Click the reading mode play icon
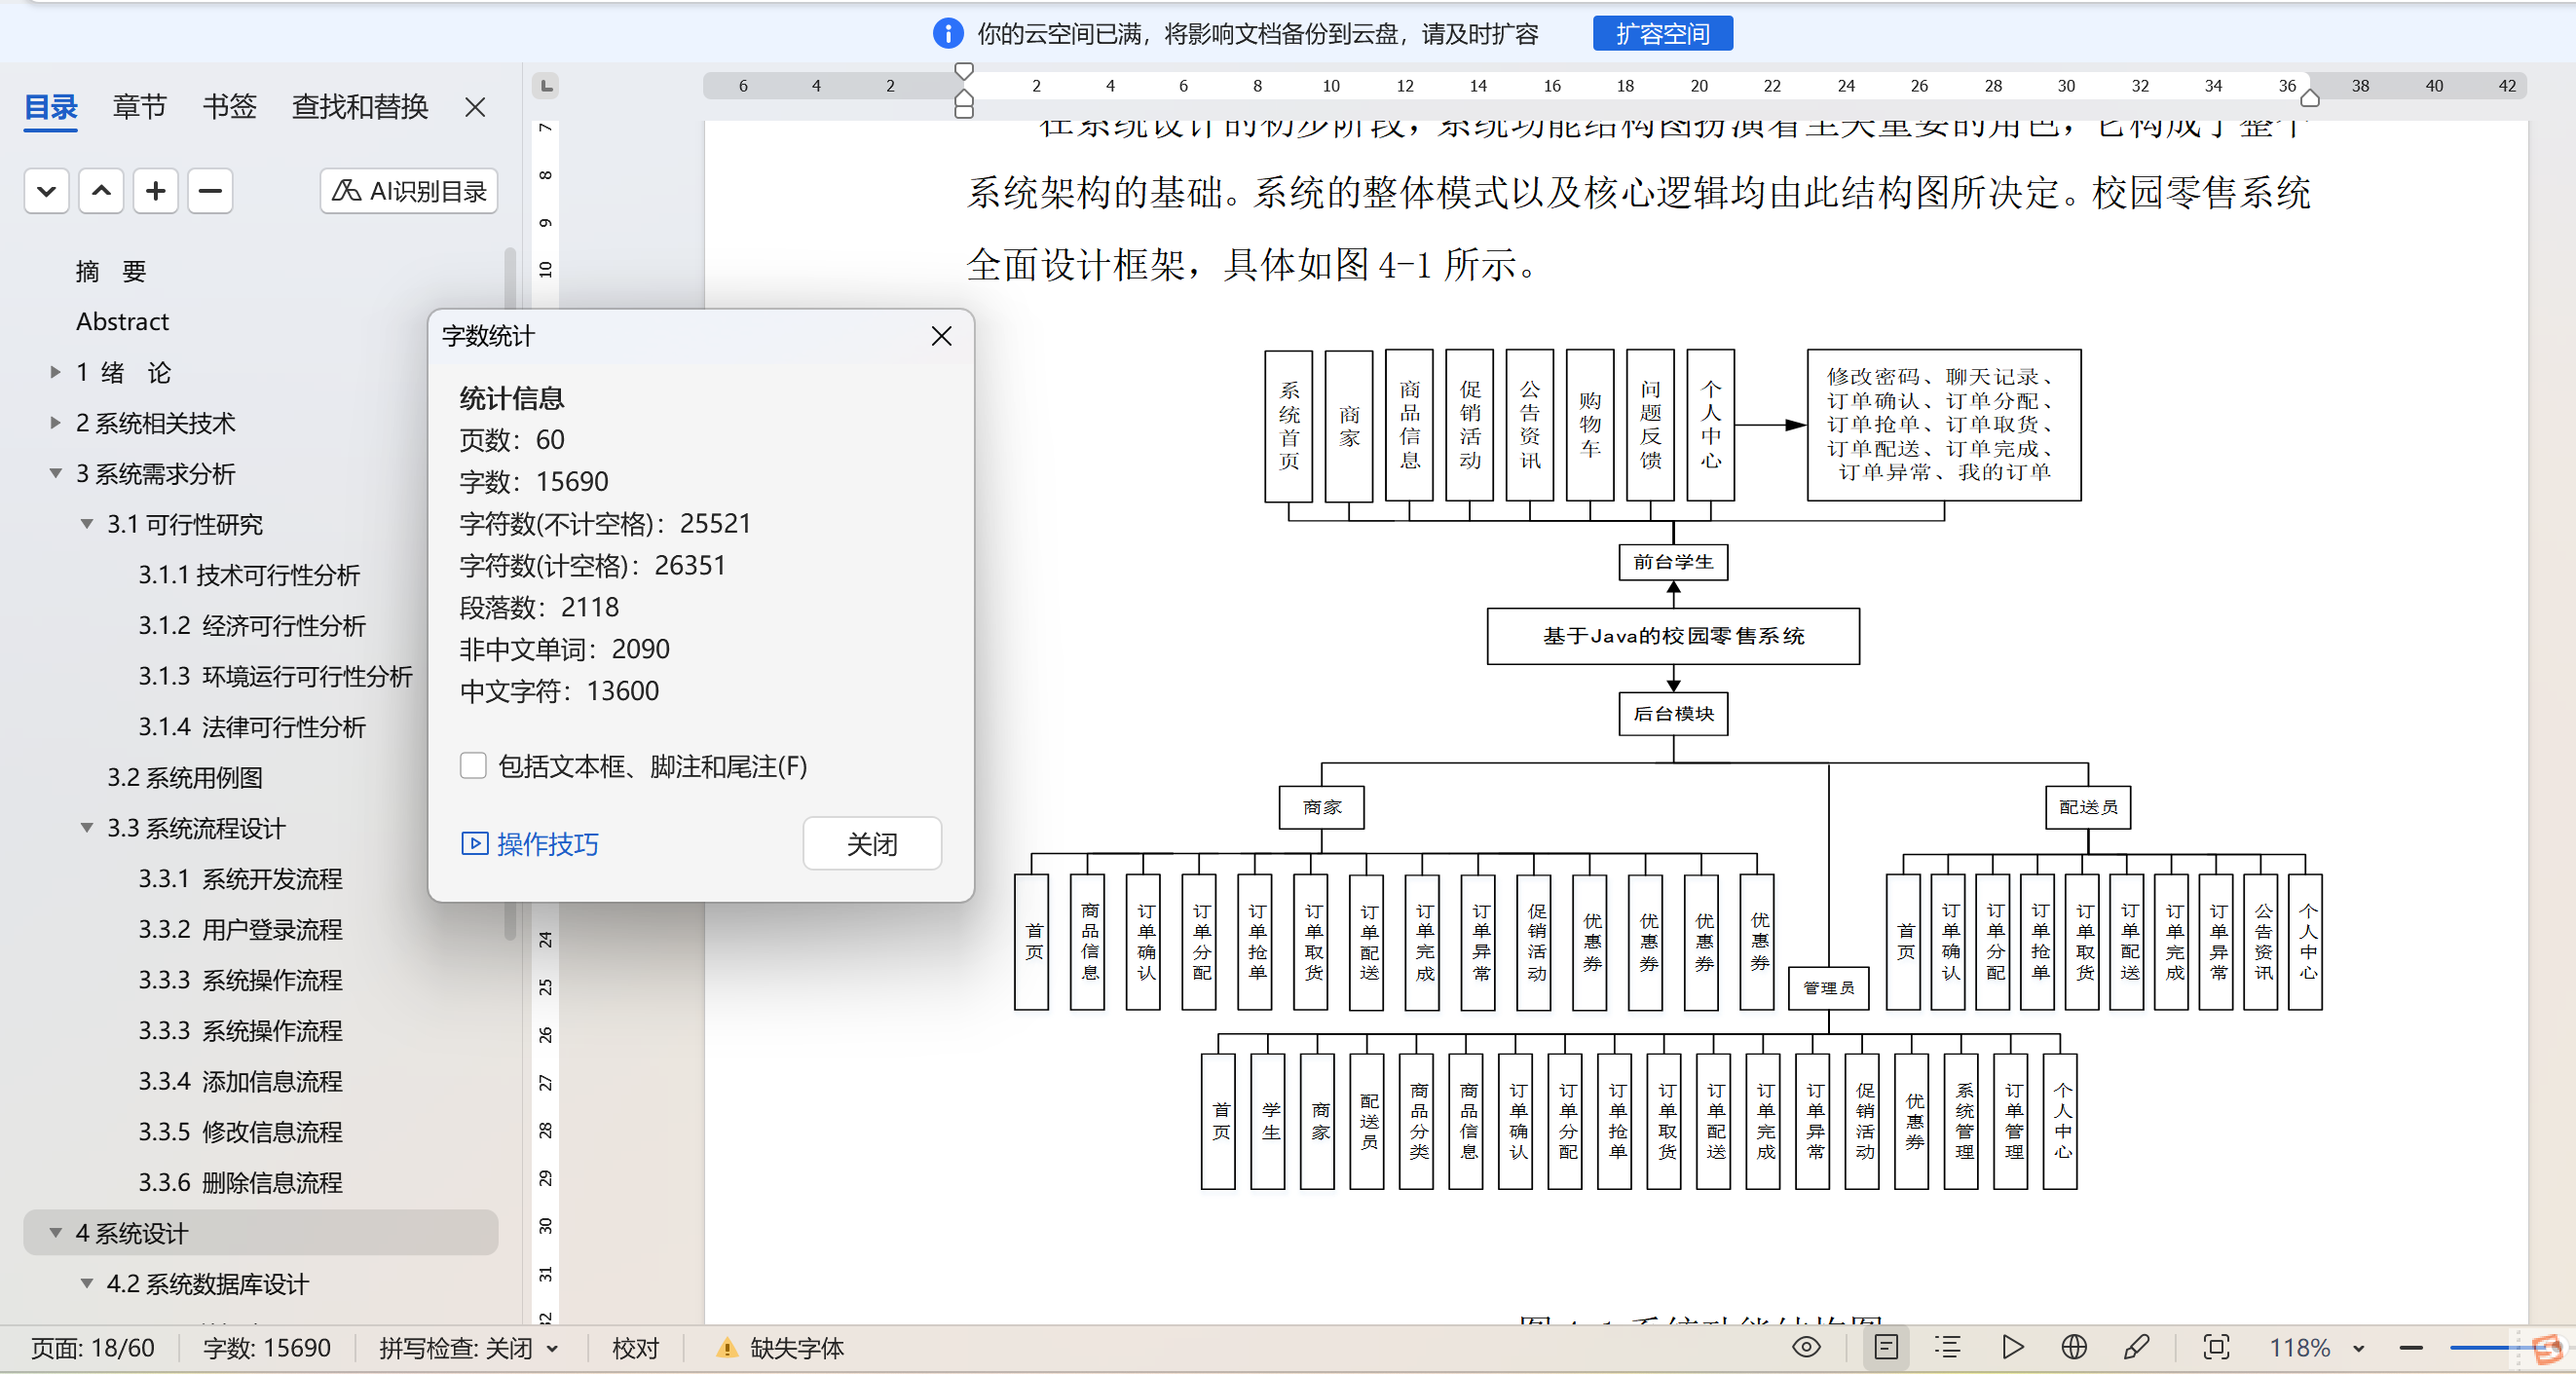Image resolution: width=2576 pixels, height=1374 pixels. tap(2012, 1347)
